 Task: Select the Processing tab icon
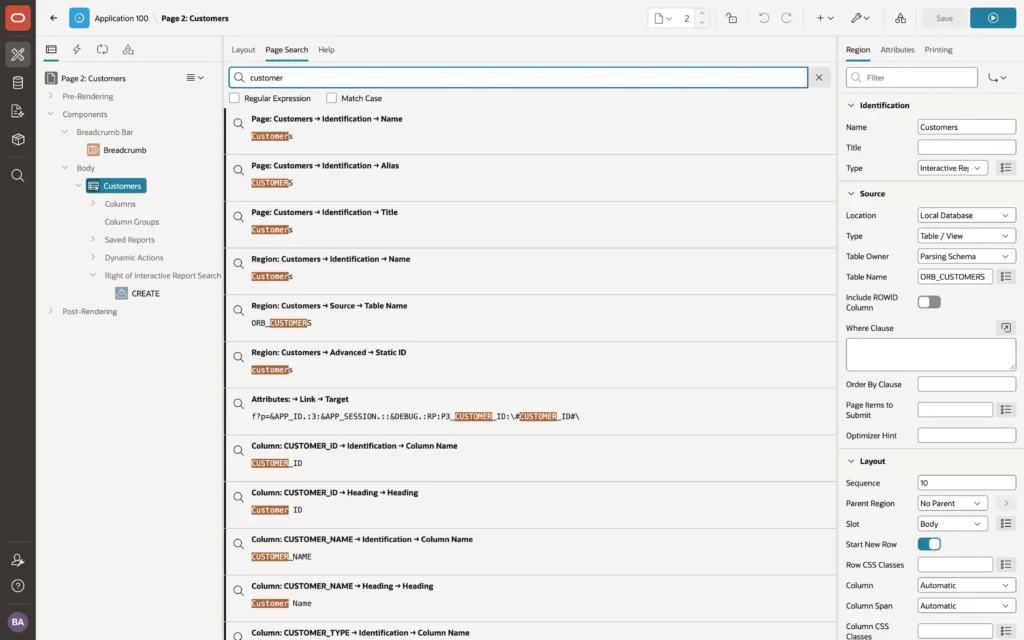[x=102, y=50]
